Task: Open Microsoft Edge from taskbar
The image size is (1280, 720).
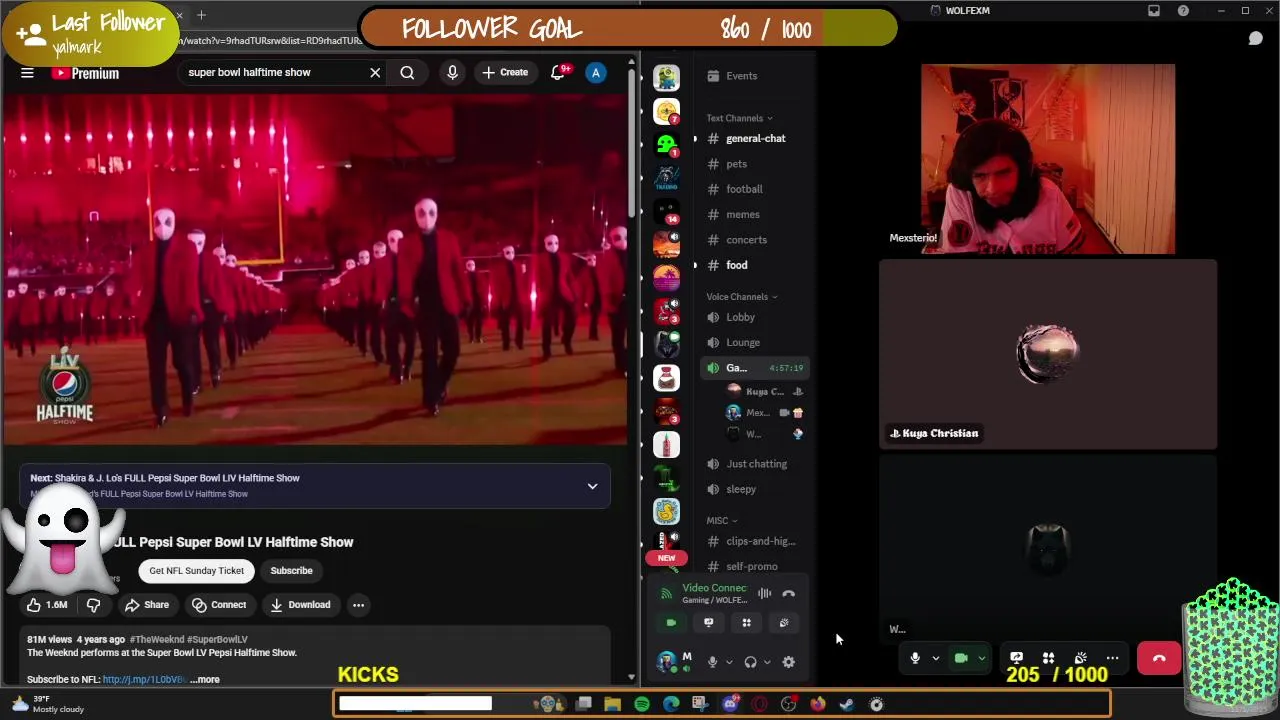Action: pyautogui.click(x=671, y=704)
